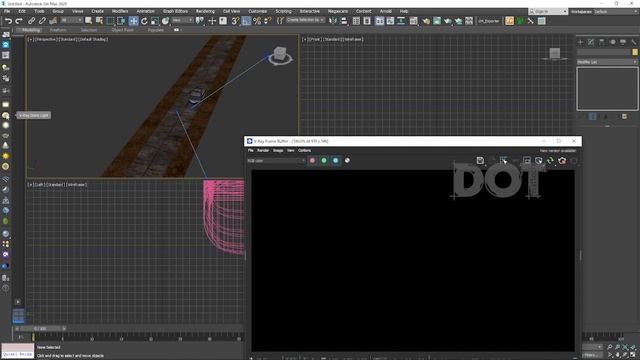
Task: Click the 'New version available' link
Action: coord(558,151)
